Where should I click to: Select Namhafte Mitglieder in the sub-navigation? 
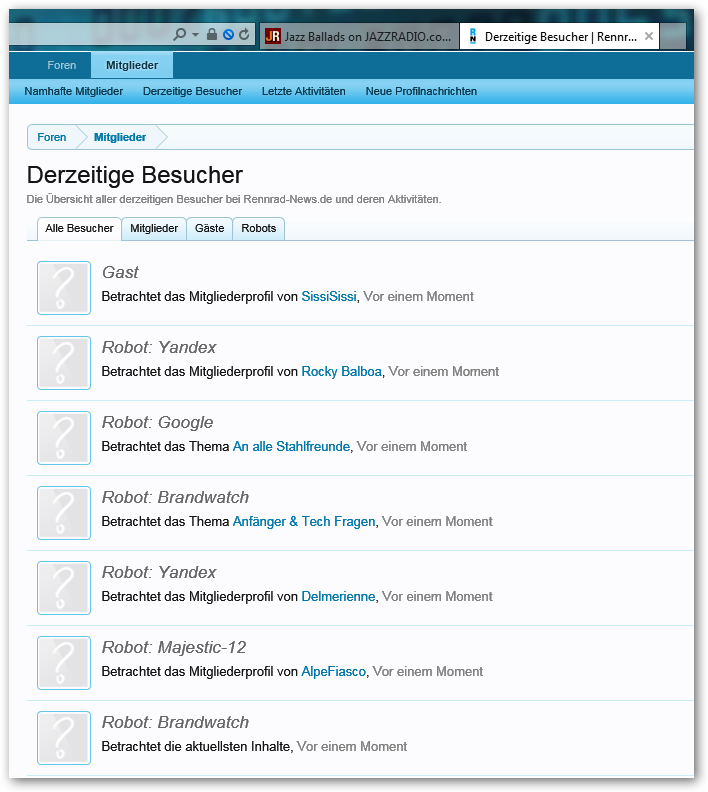[x=74, y=91]
